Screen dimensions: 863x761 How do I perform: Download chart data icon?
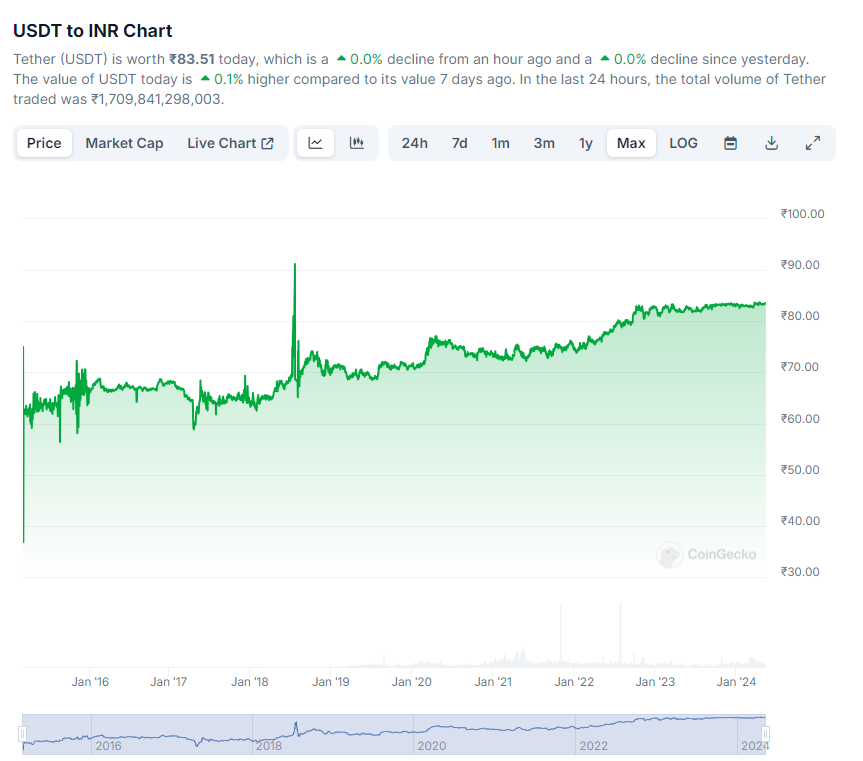[x=772, y=143]
